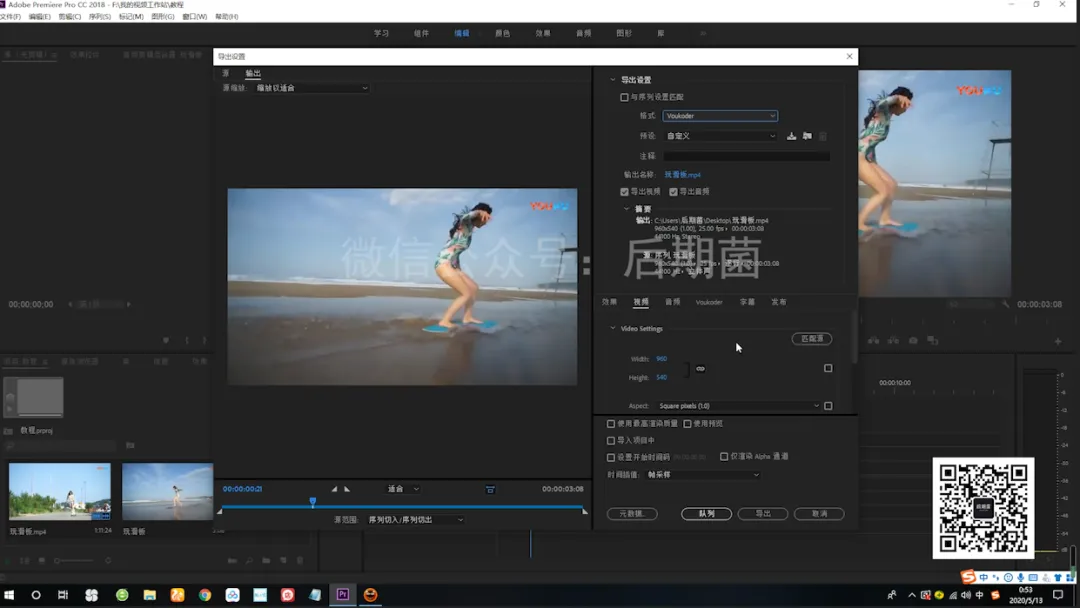Screen dimensions: 1080x608
Task: Click the save preset icon
Action: [x=791, y=136]
